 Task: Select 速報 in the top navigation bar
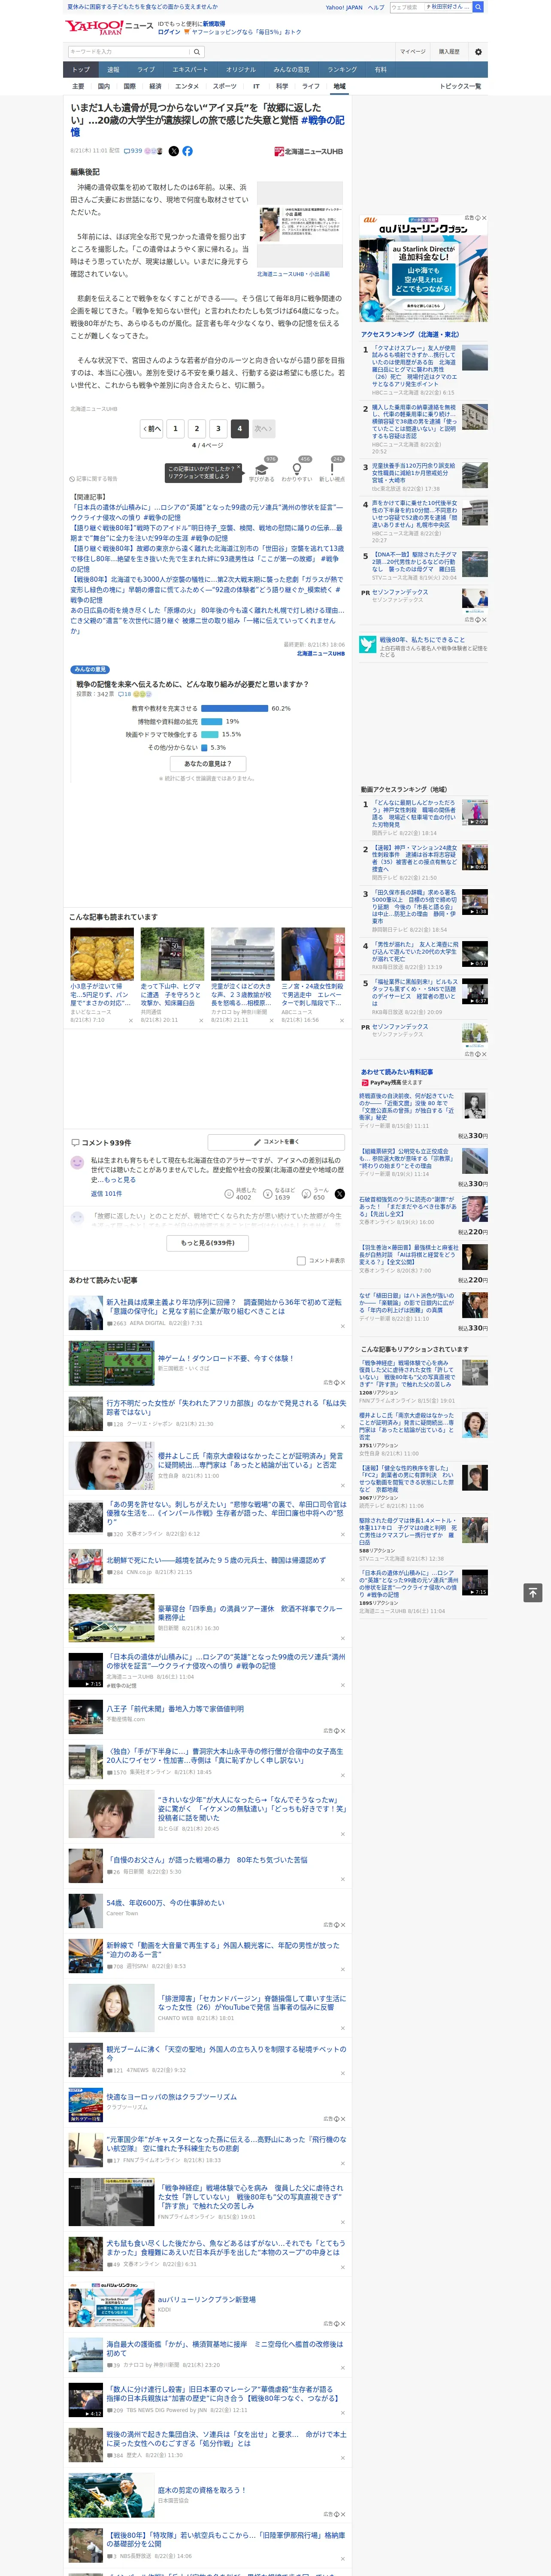113,70
